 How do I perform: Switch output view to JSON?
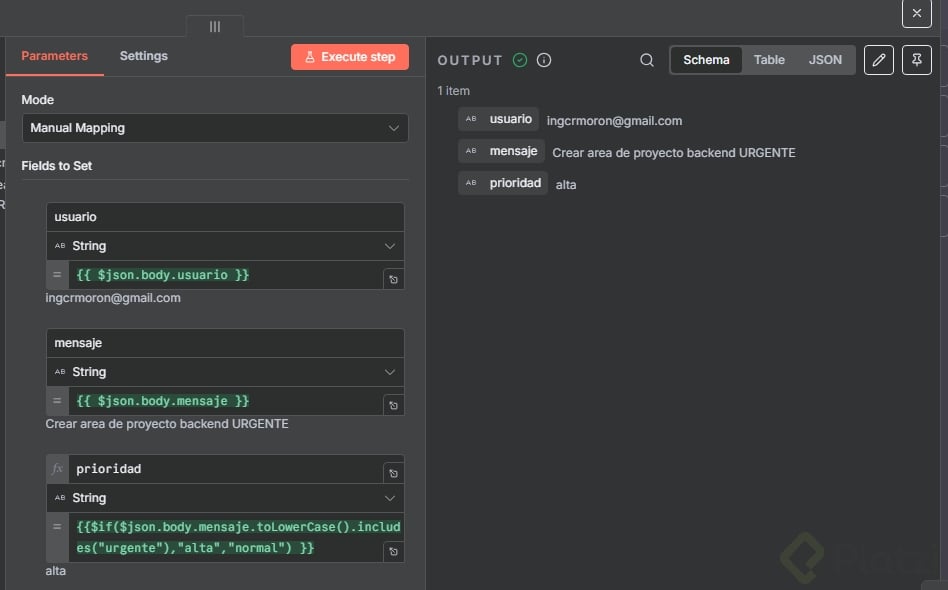[825, 60]
